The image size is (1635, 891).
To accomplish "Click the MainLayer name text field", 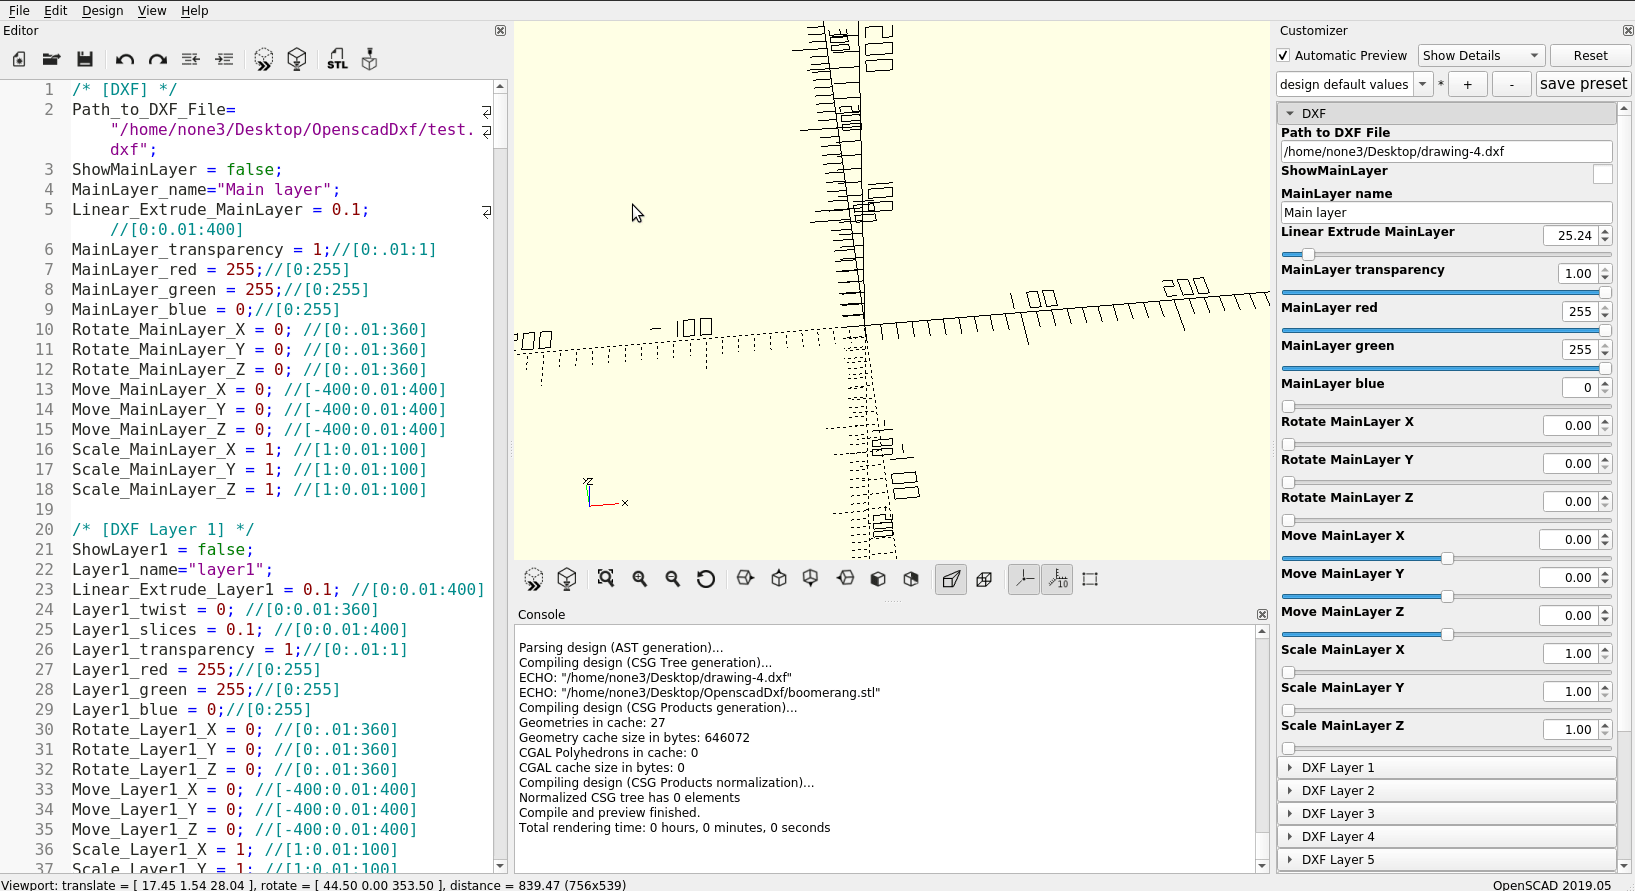I will click(x=1446, y=213).
